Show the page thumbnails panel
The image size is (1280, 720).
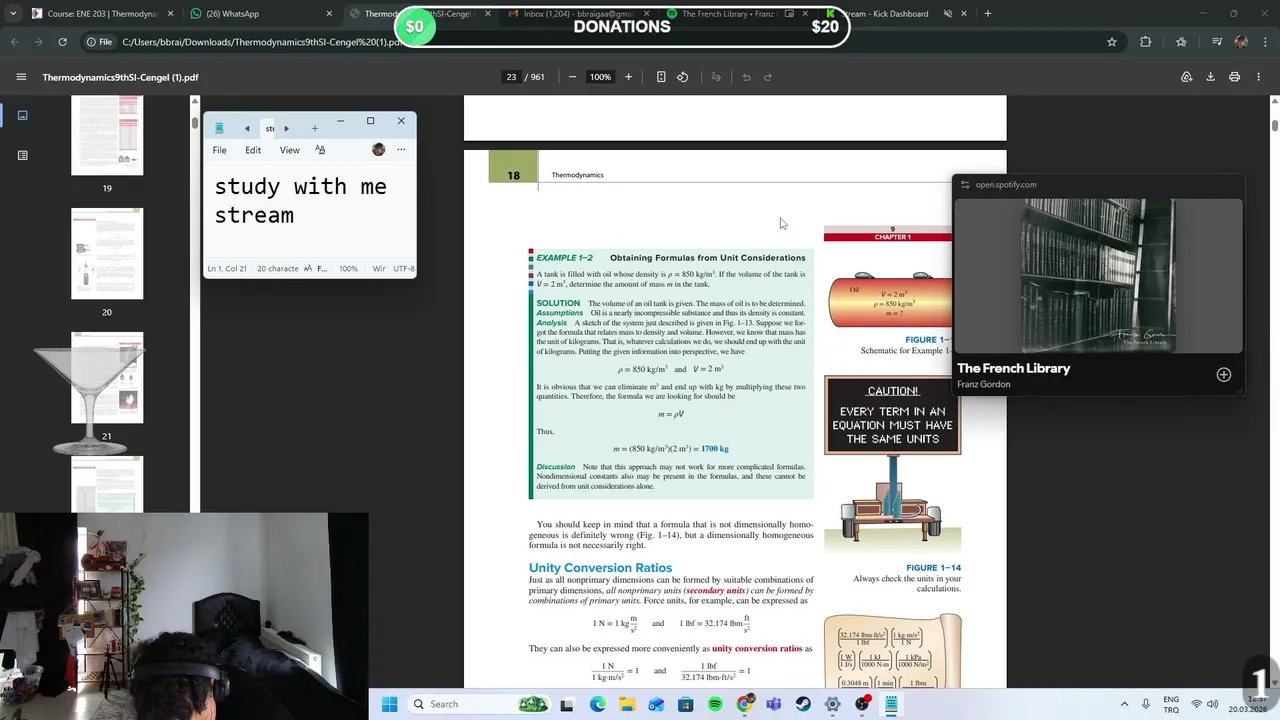pyautogui.click(x=22, y=115)
